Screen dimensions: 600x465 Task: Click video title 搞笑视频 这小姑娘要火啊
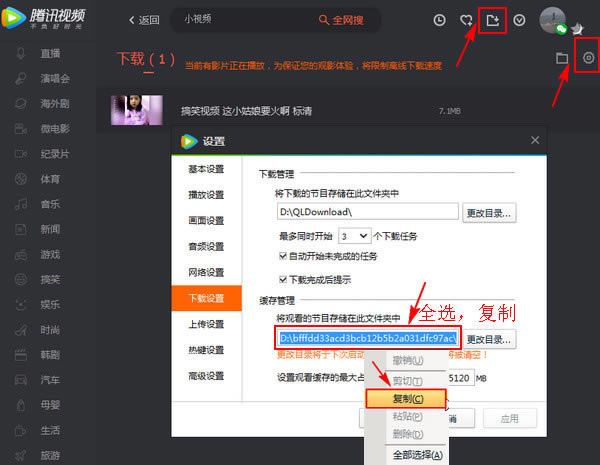(x=246, y=111)
